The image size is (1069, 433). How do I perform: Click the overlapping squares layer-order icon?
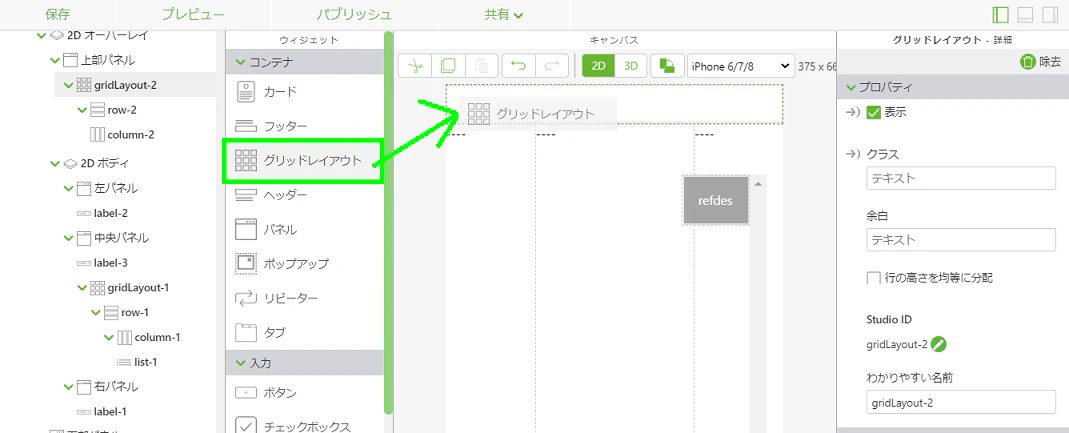[x=667, y=66]
